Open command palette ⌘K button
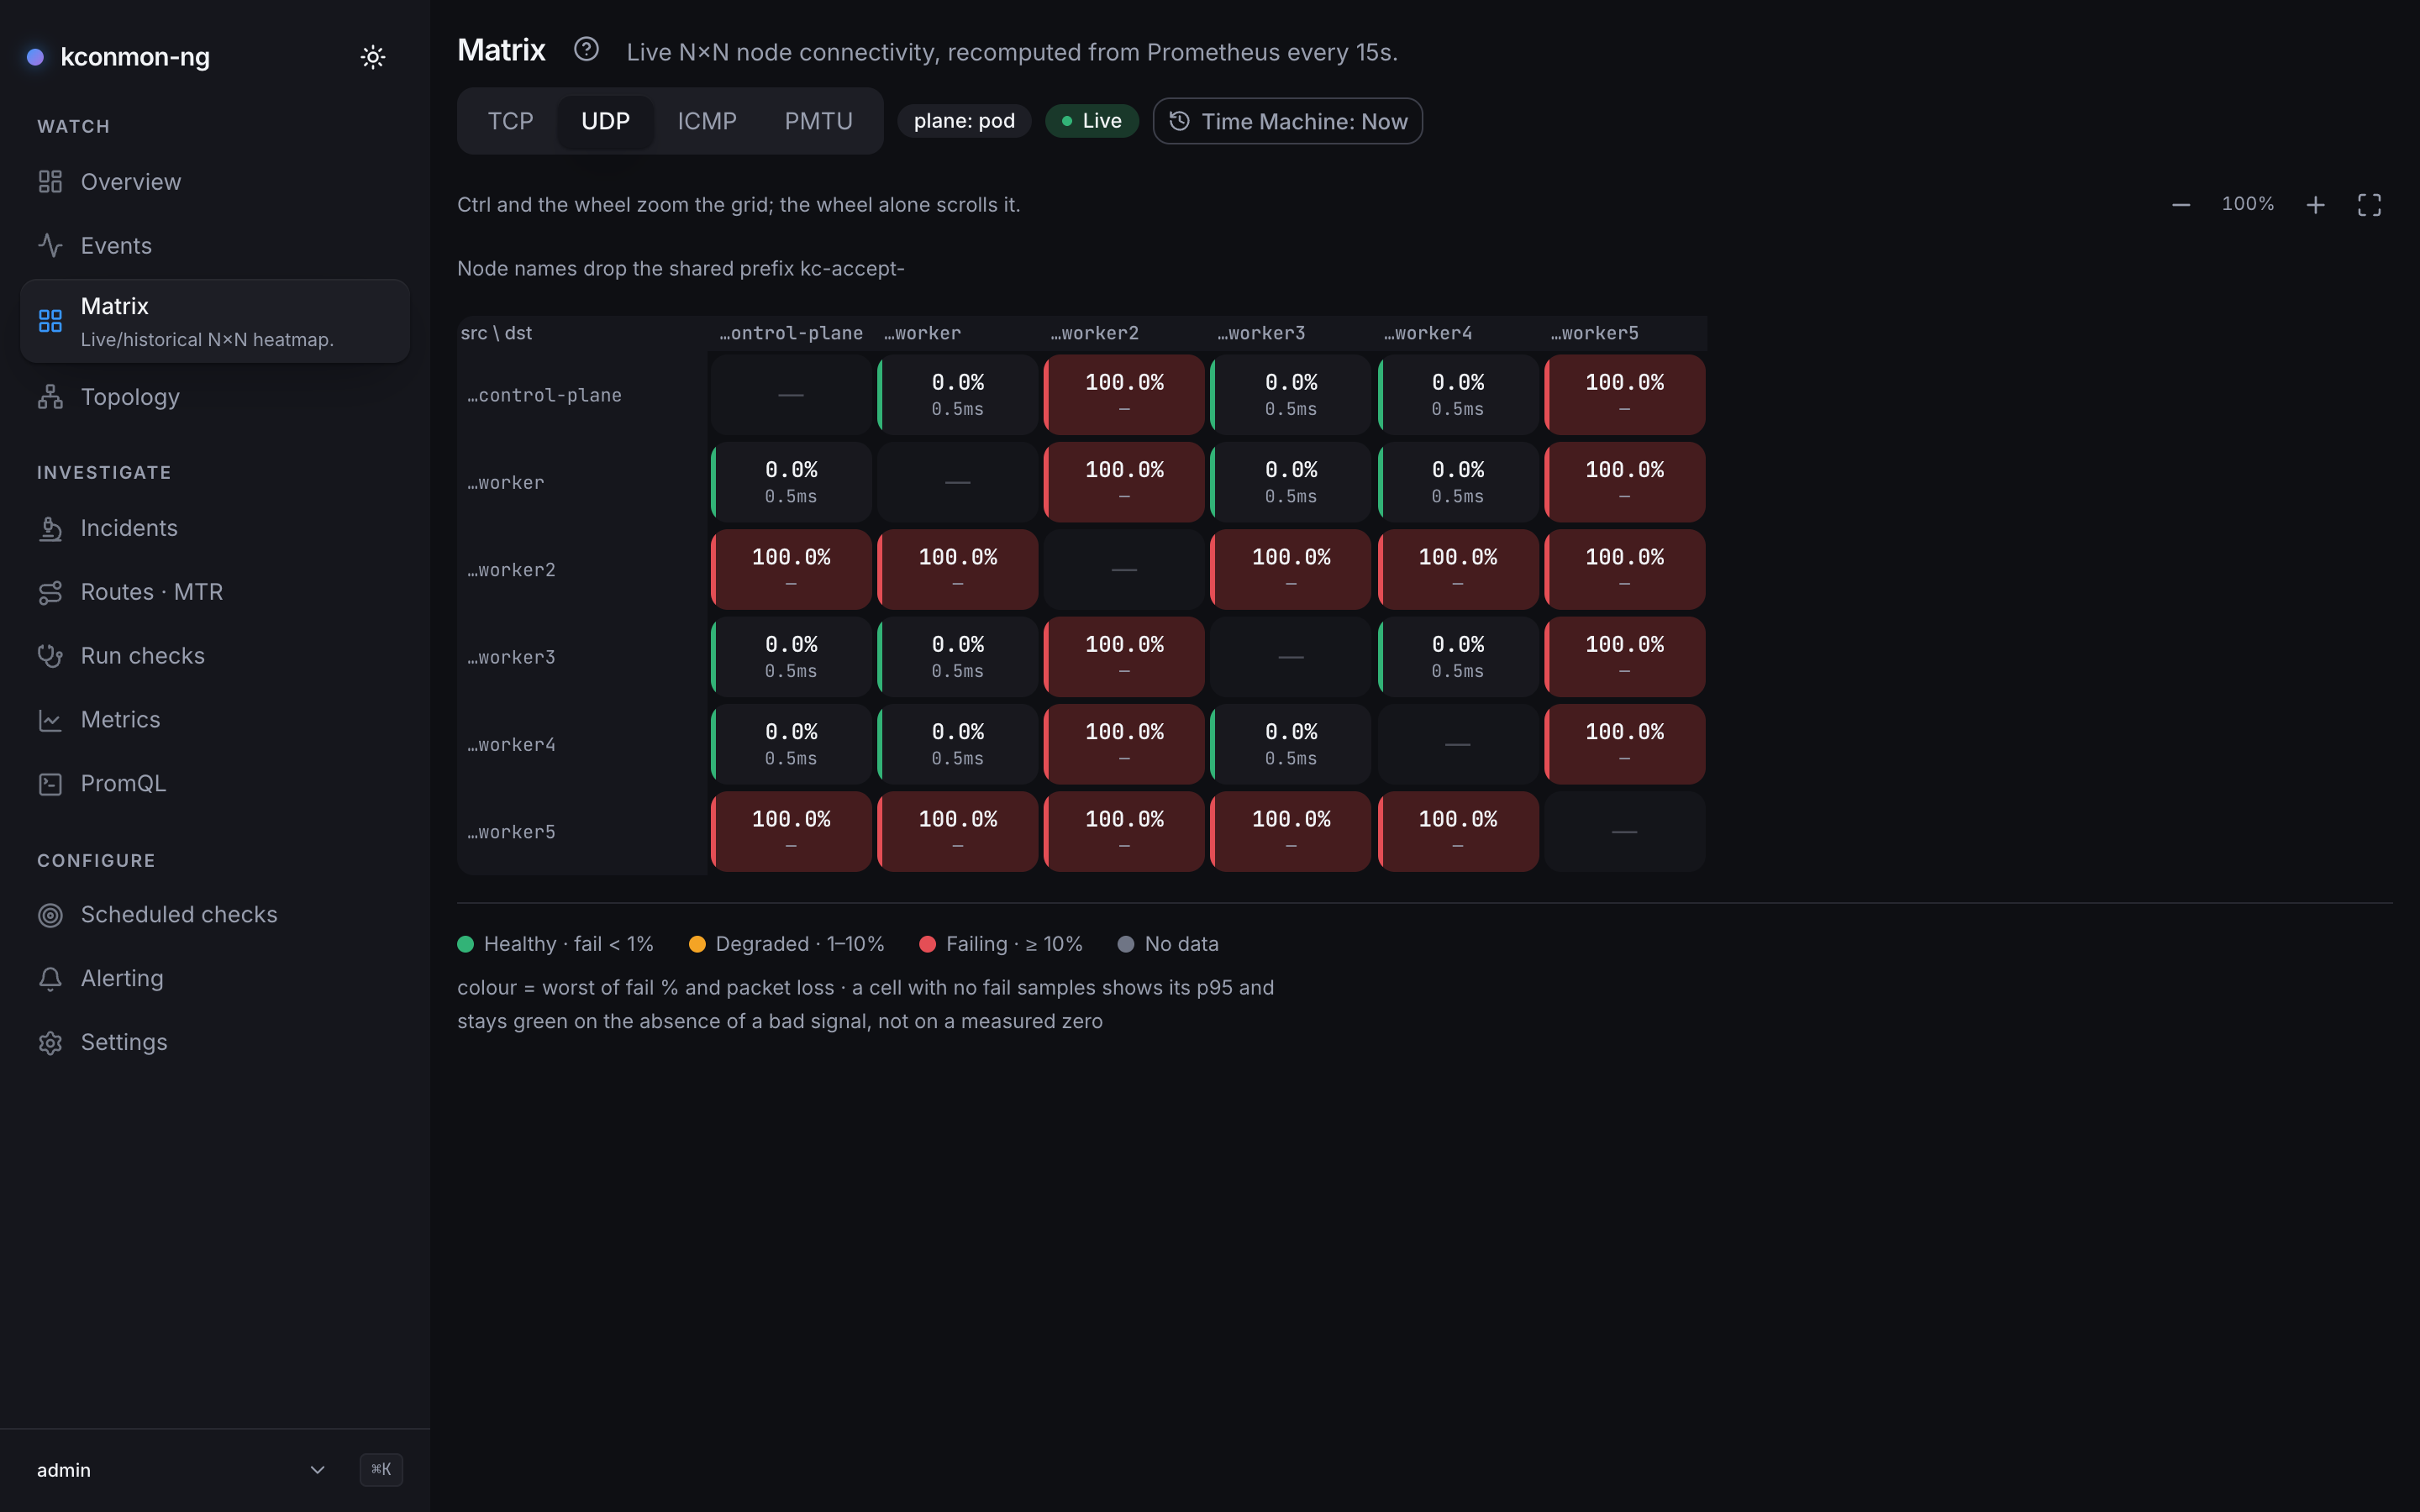 (x=381, y=1469)
